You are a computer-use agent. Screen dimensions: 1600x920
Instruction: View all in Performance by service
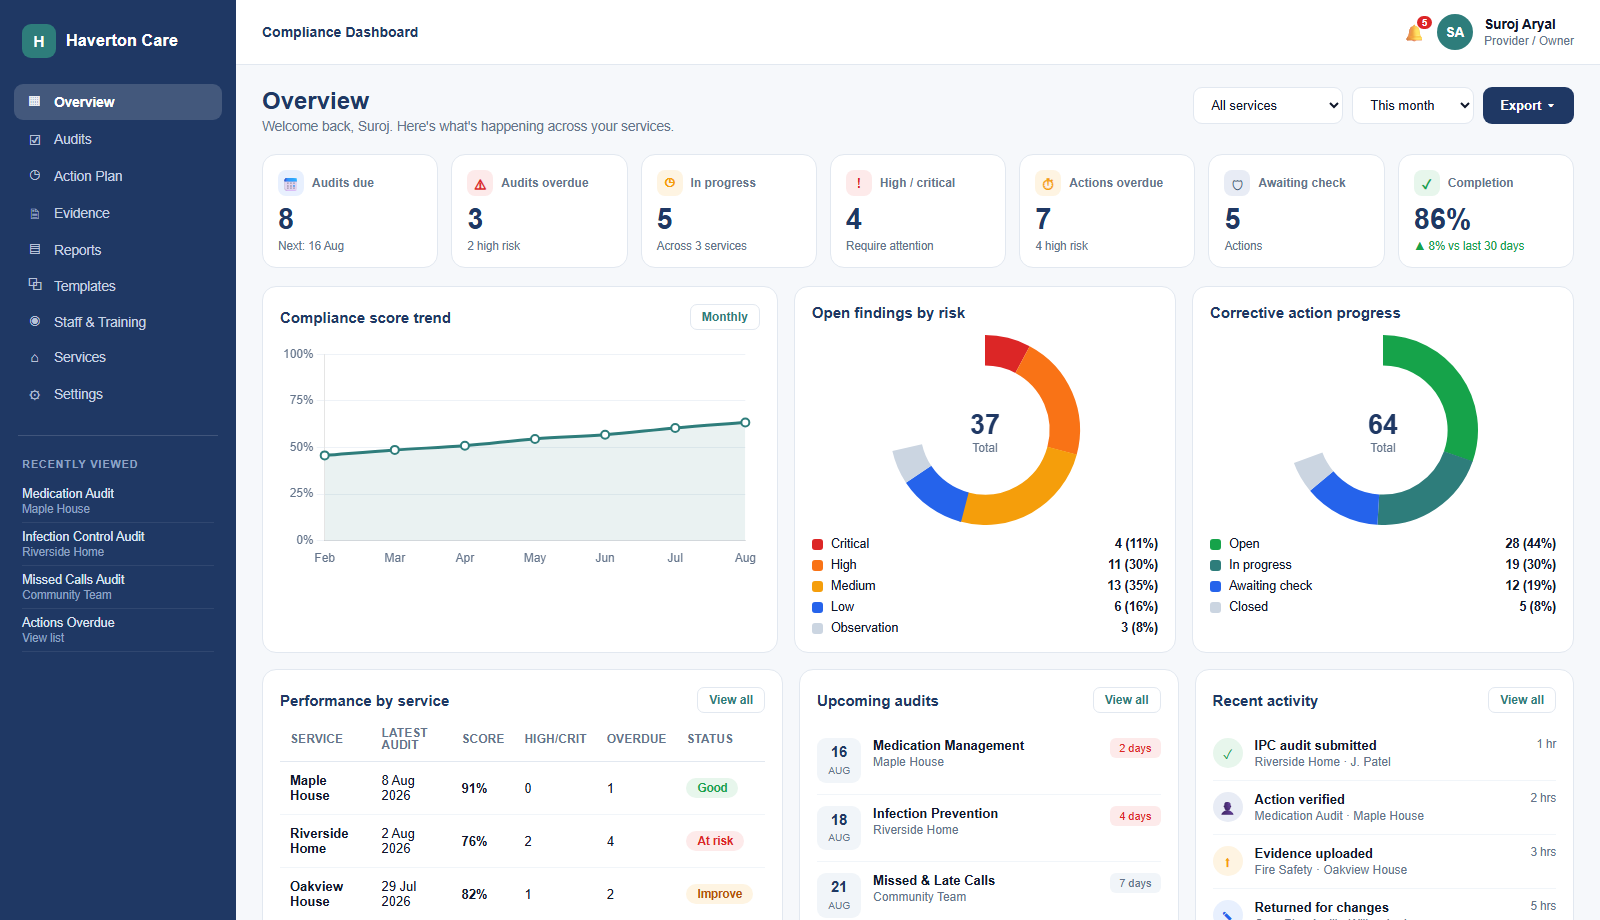[x=731, y=700]
